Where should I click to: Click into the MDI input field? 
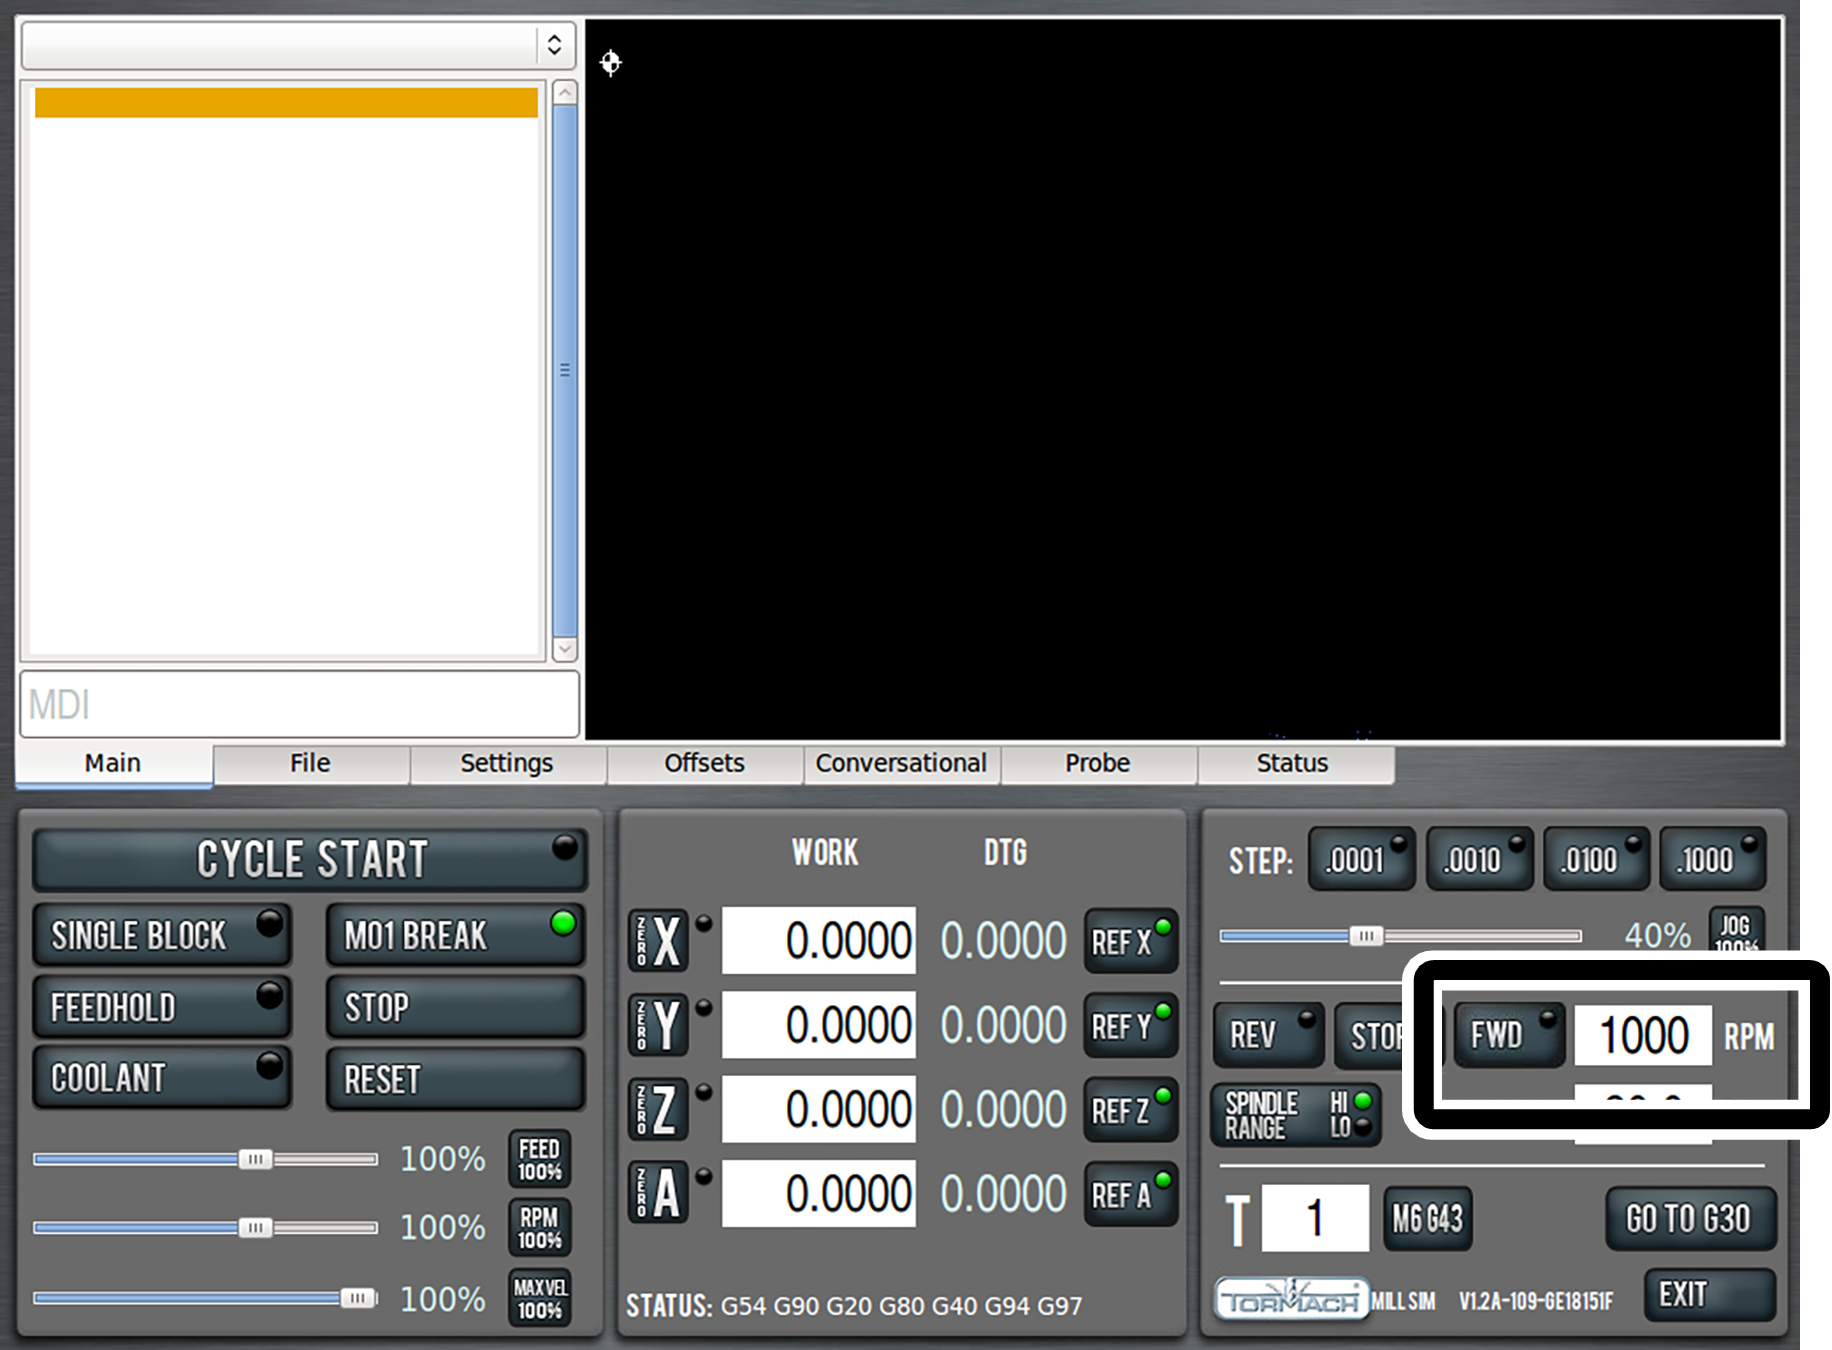298,704
